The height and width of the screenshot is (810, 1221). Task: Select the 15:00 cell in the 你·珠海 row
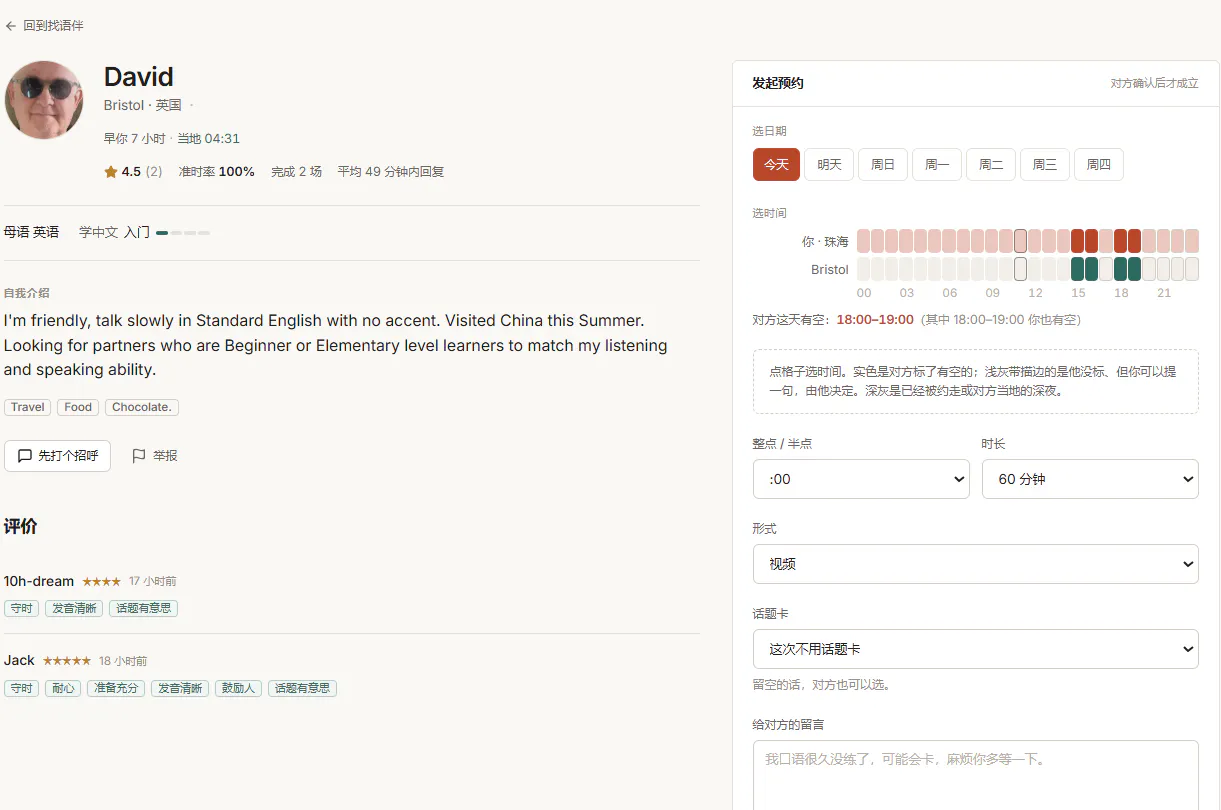click(1078, 241)
